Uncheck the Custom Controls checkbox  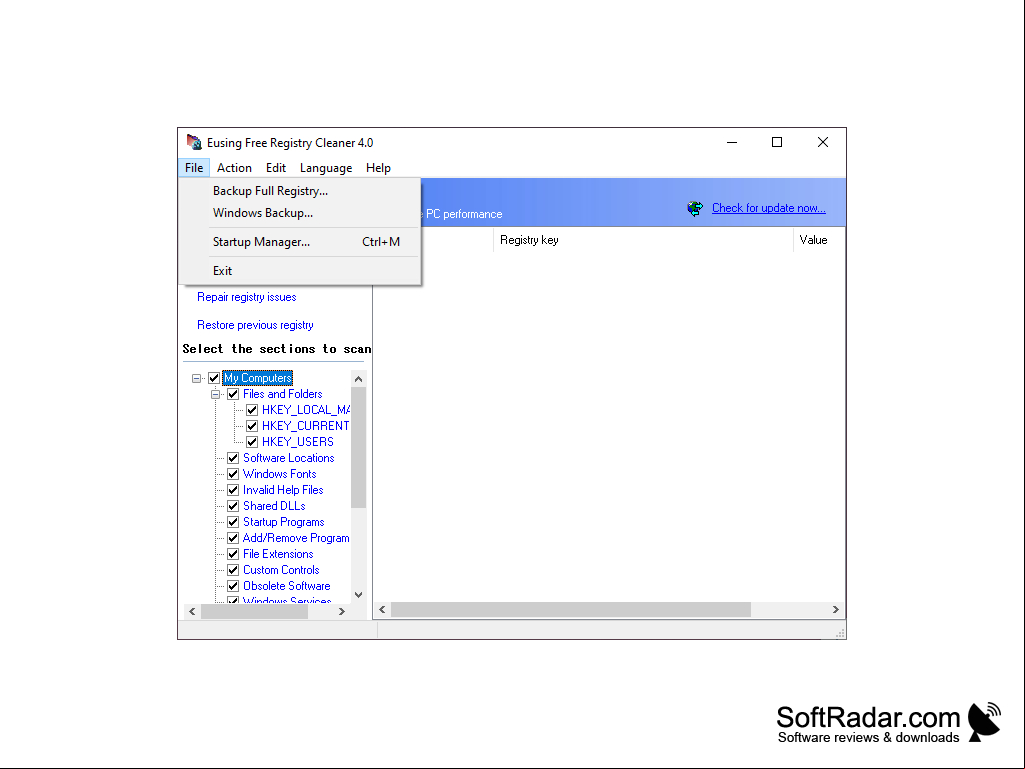(233, 570)
